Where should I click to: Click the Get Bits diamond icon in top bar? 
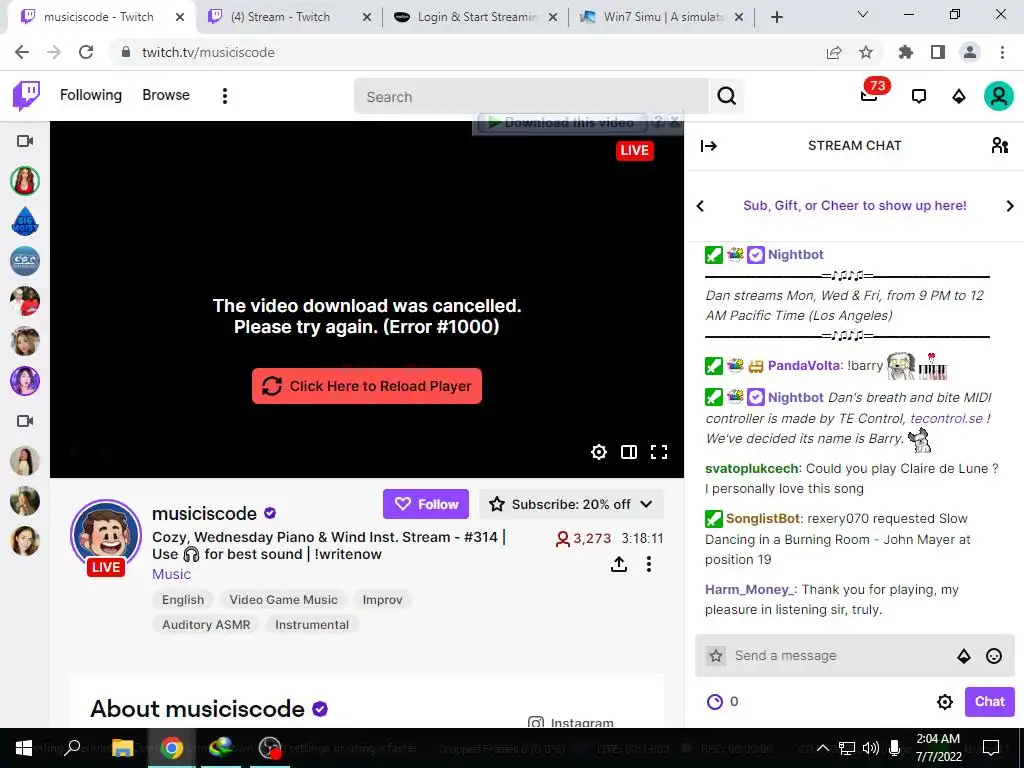click(958, 97)
